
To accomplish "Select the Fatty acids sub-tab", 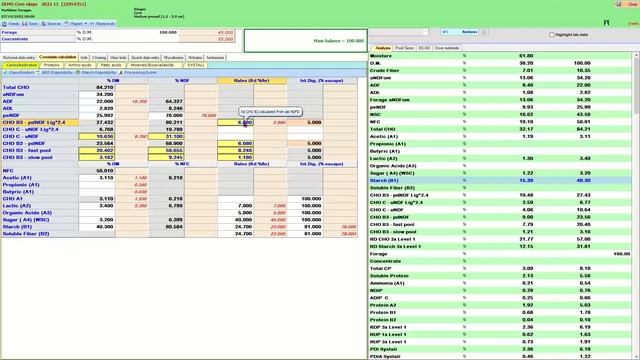I will [x=111, y=65].
